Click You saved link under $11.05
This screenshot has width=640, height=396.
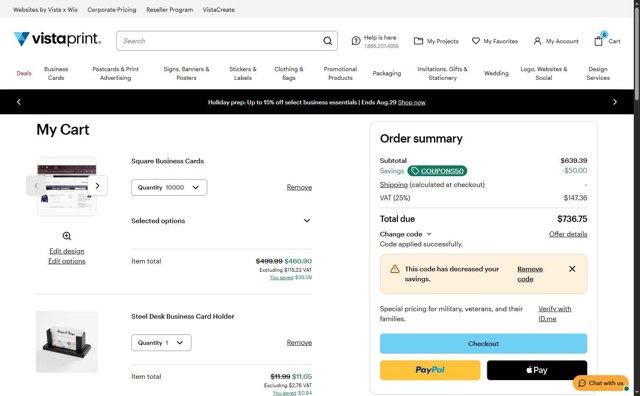pos(284,393)
